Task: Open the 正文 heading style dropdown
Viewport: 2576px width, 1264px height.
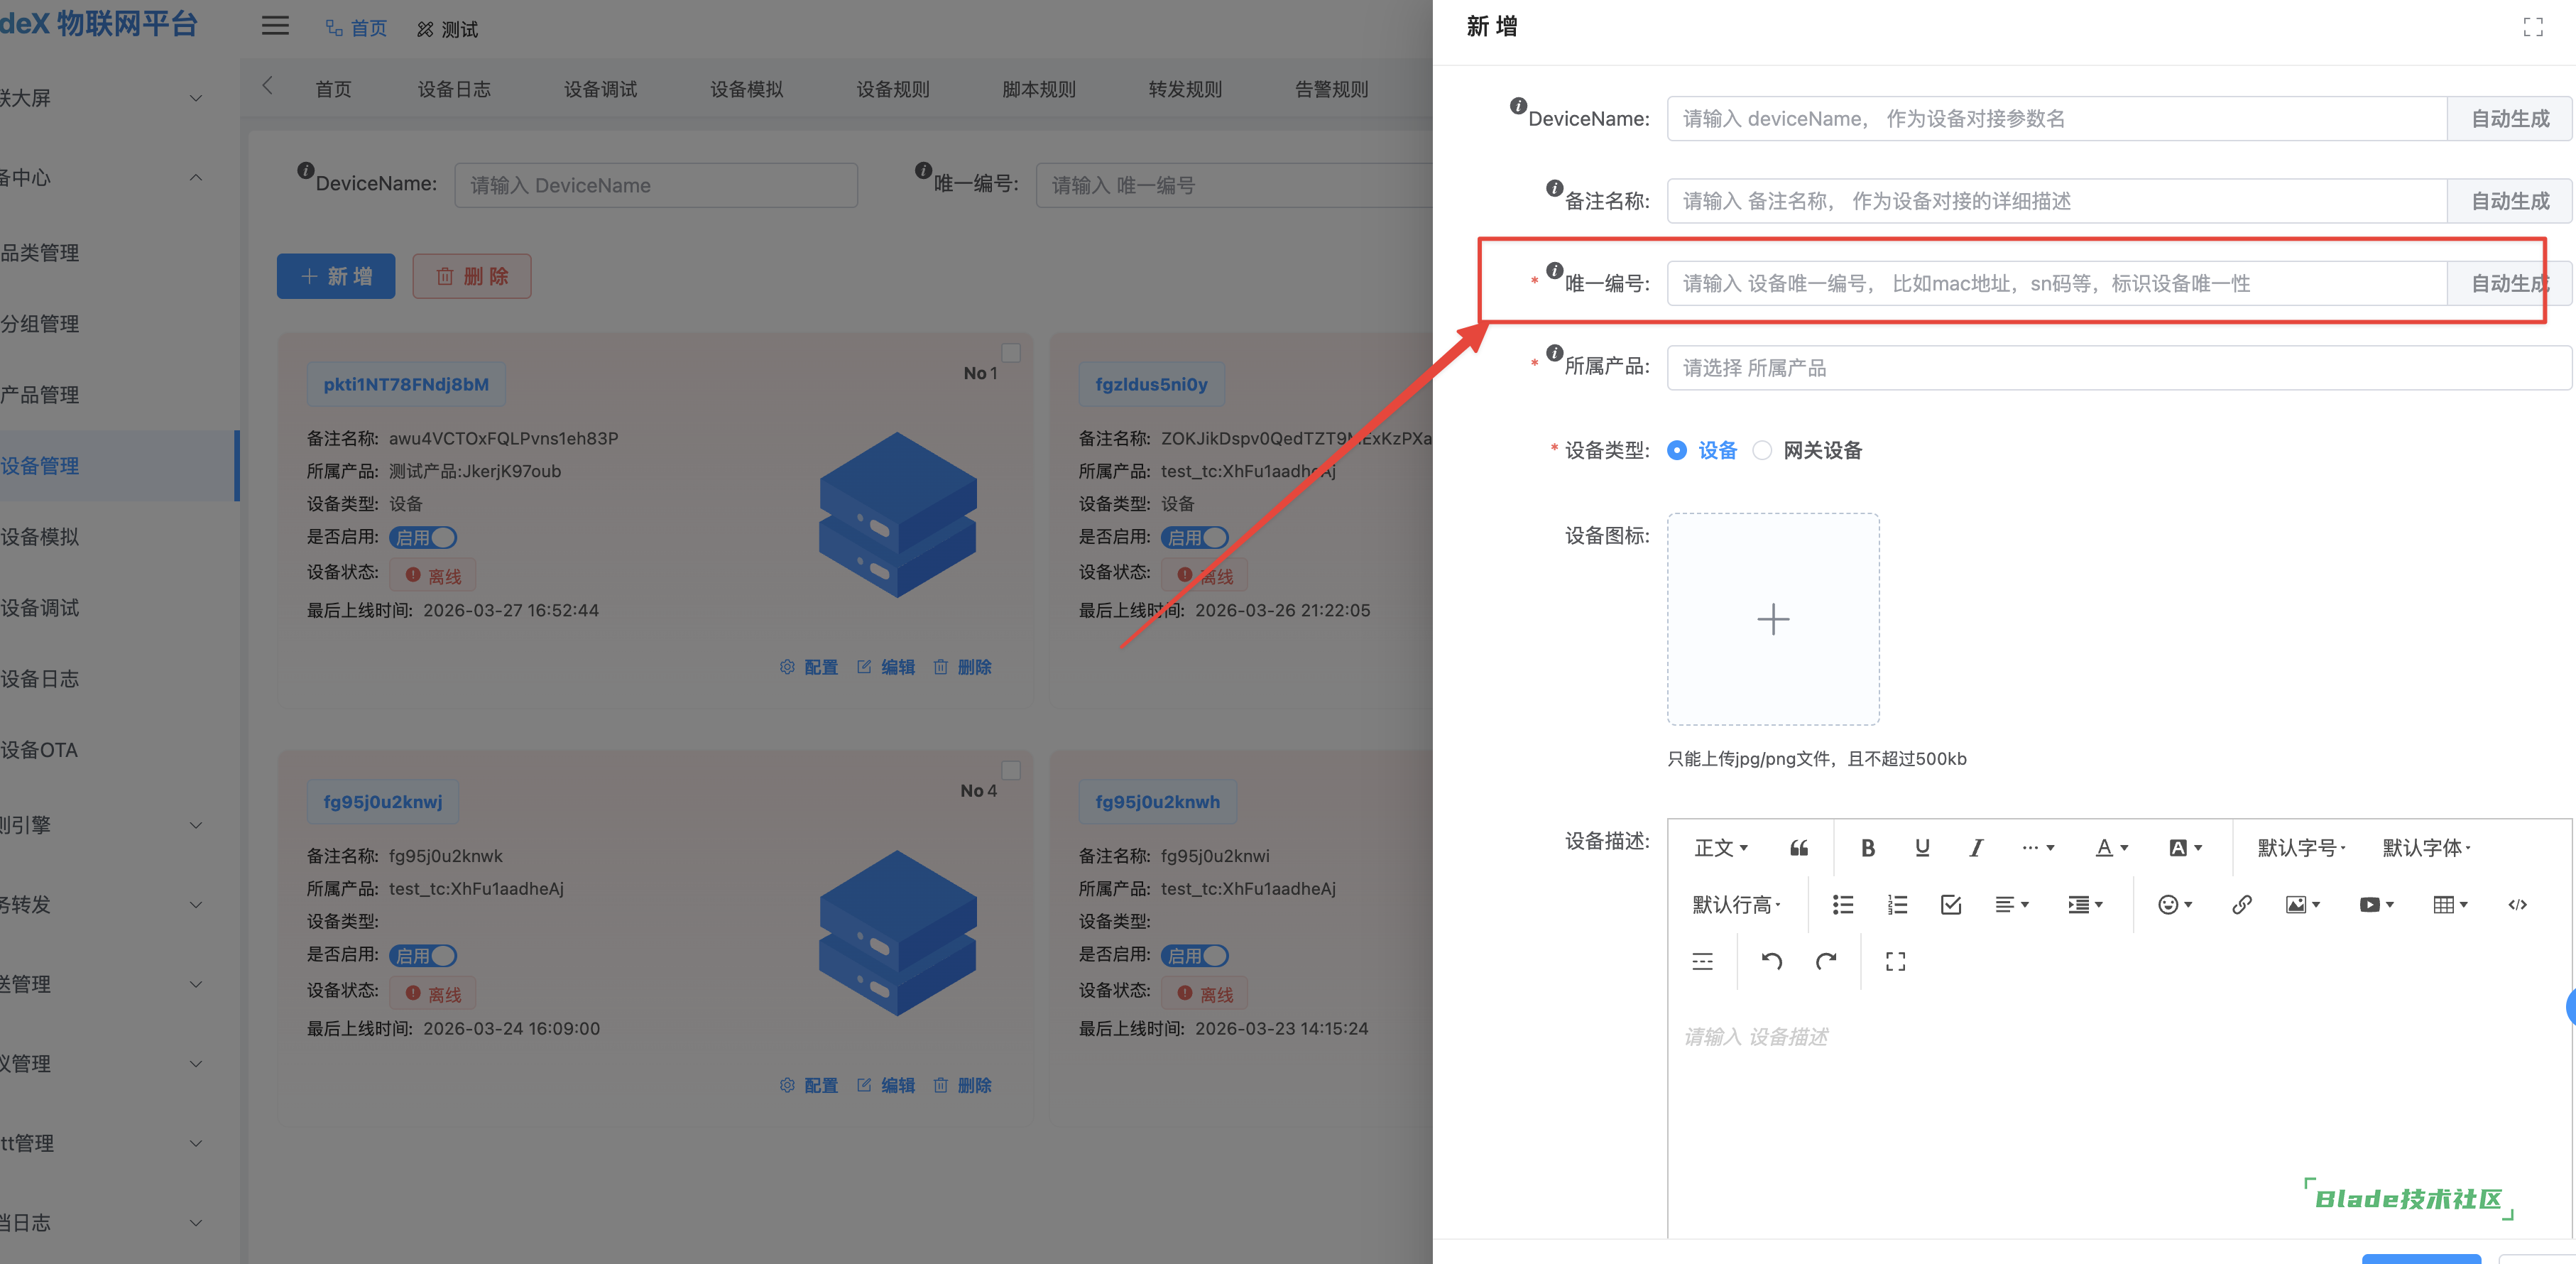Action: pyautogui.click(x=1720, y=848)
